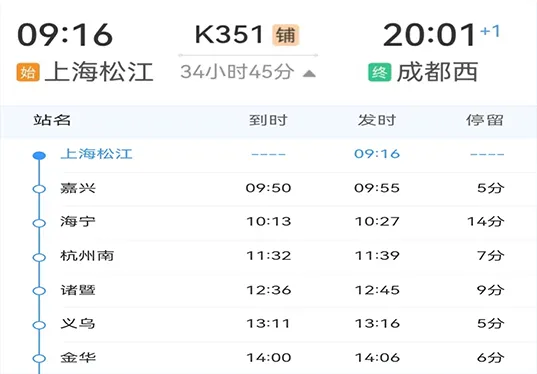Click the 到时 column header
Image resolution: width=537 pixels, height=374 pixels.
[268, 120]
